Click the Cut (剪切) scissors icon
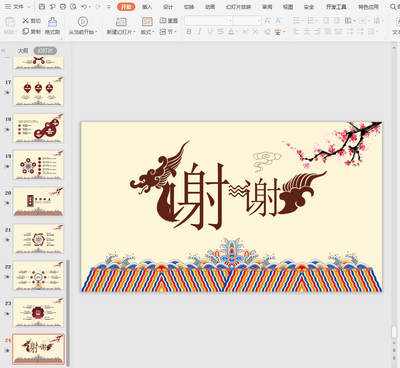This screenshot has height=368, width=400. [x=26, y=21]
